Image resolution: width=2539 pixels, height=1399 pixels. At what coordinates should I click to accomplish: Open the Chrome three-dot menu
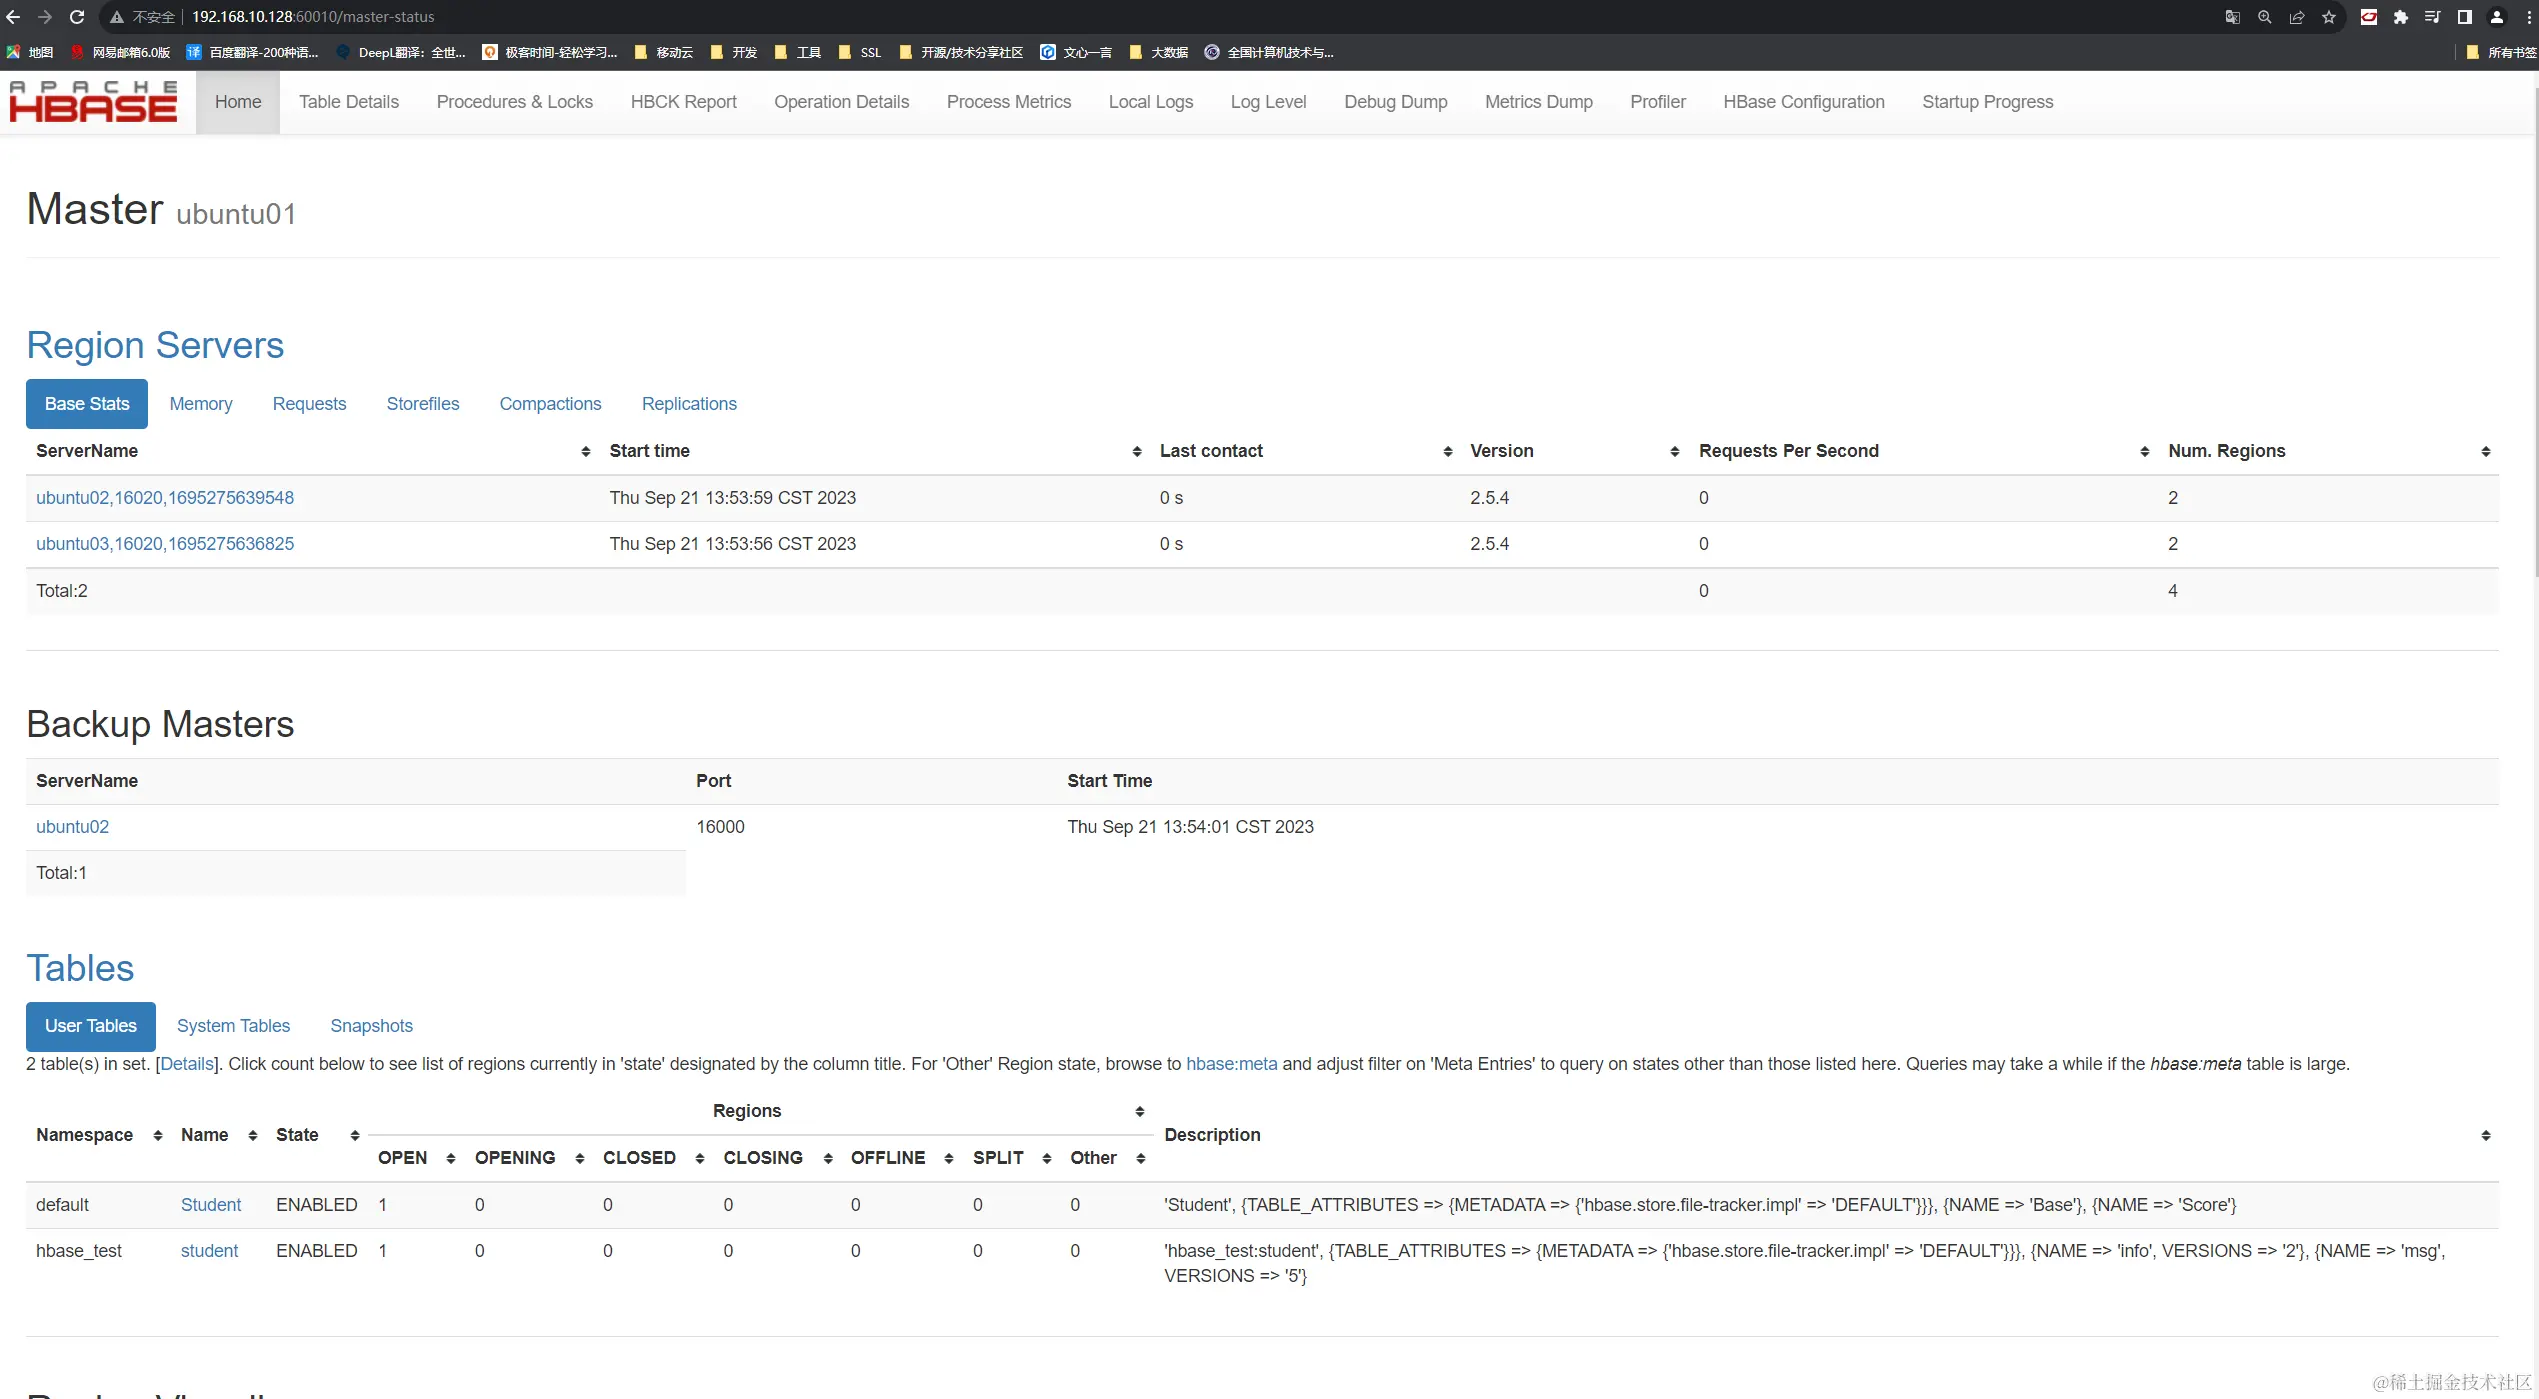pos(2529,17)
